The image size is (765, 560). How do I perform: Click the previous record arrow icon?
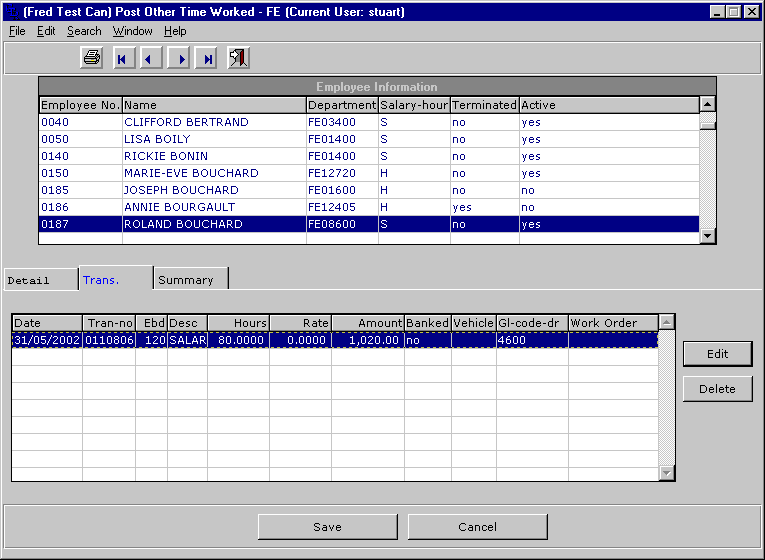pyautogui.click(x=149, y=59)
